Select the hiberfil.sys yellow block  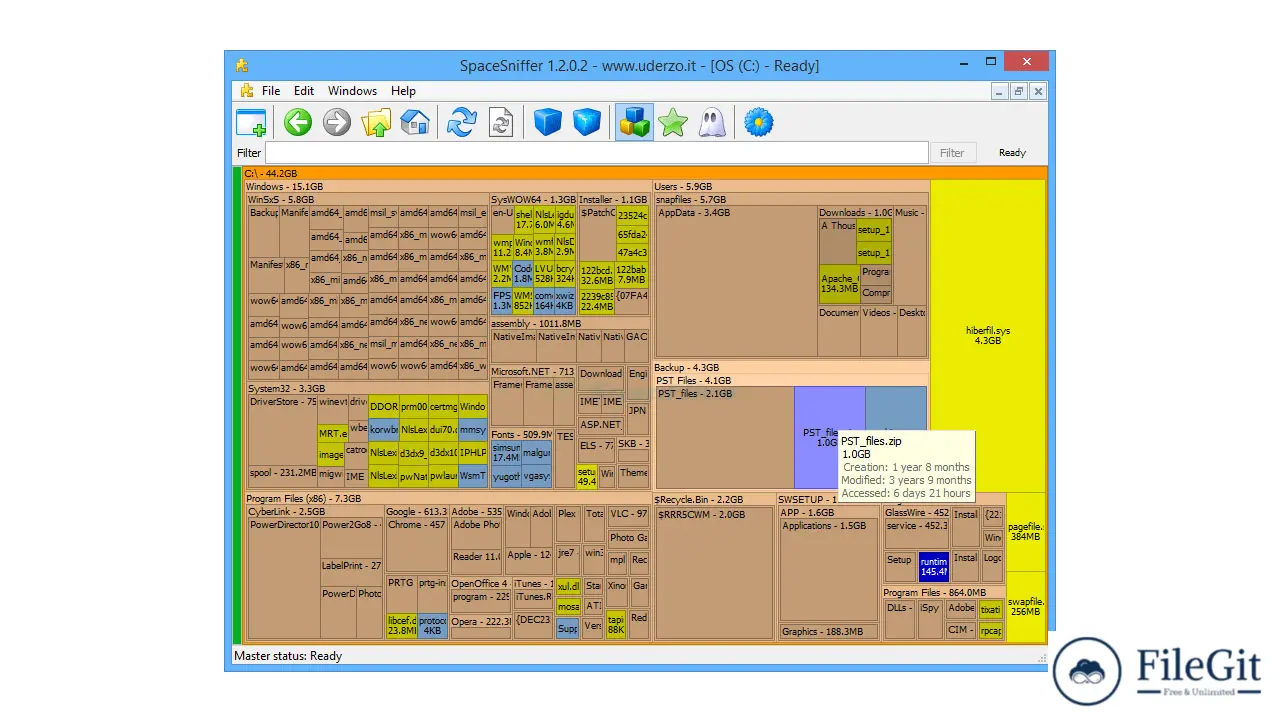coord(988,335)
